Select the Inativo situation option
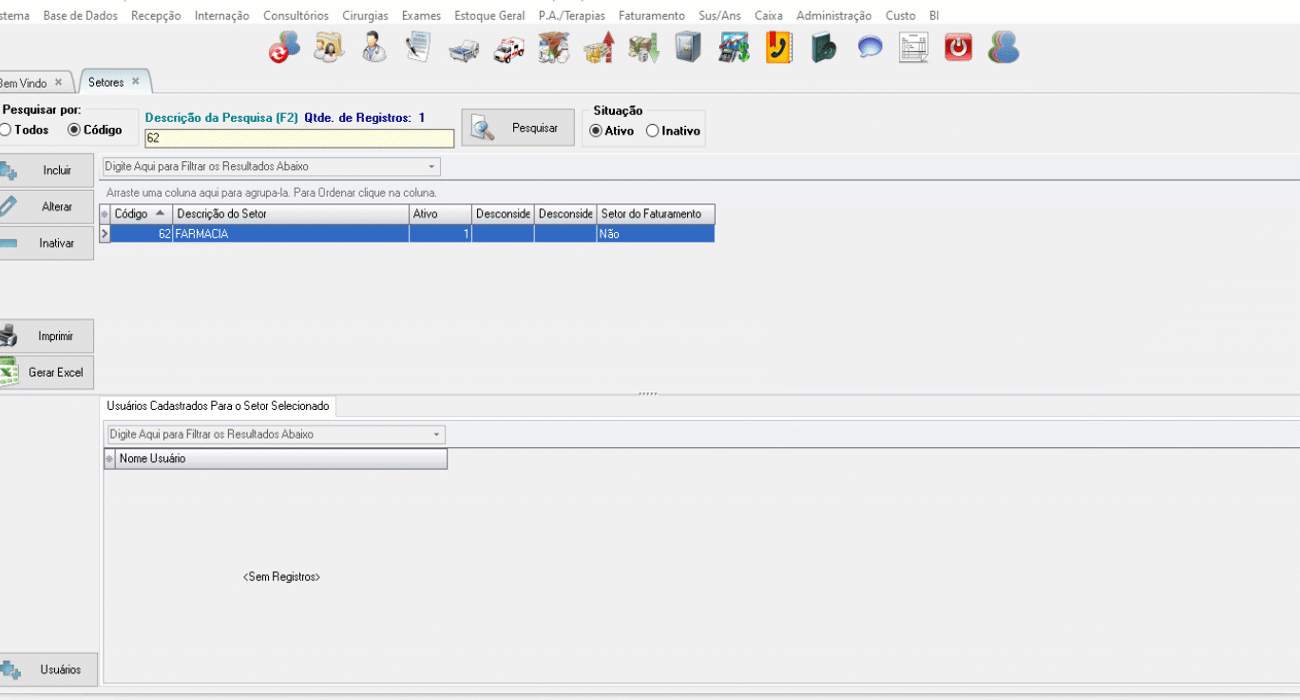 coord(653,131)
